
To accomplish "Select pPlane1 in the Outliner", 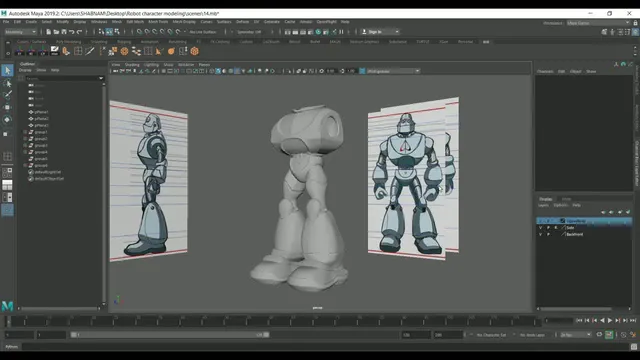I will (x=41, y=112).
